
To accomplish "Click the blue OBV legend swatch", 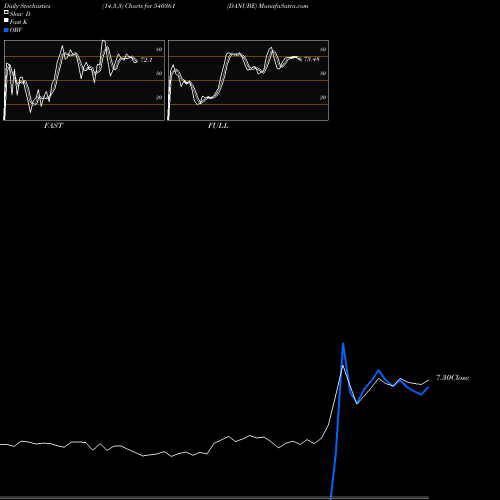I will 6,30.
